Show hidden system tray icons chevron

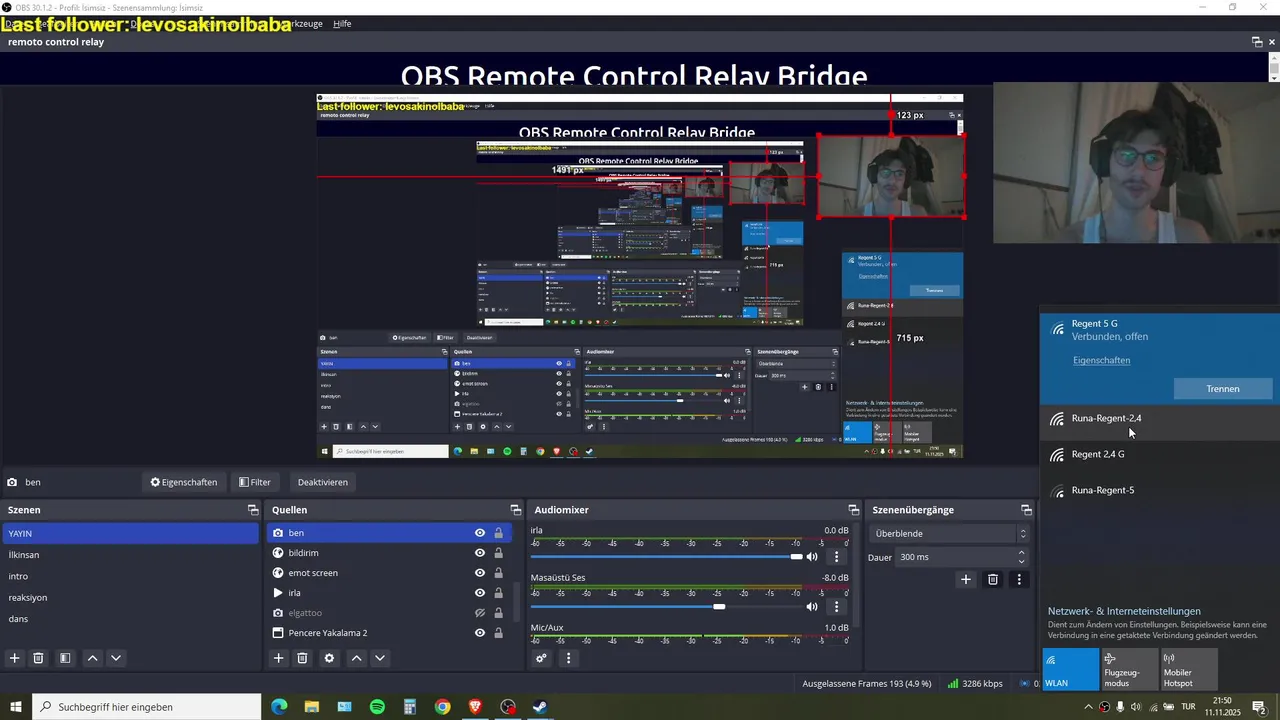click(1088, 707)
